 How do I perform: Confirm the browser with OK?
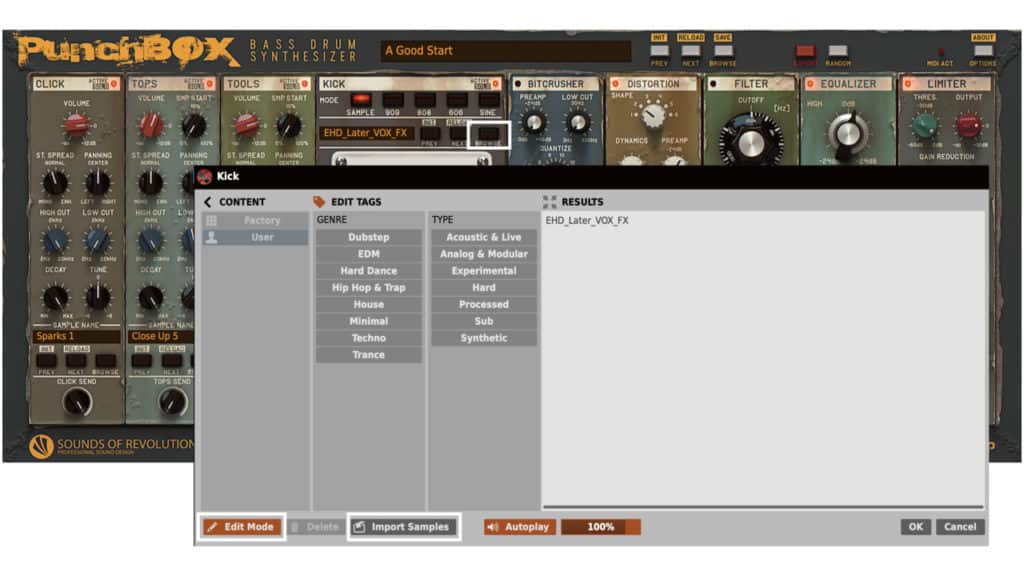click(x=914, y=527)
